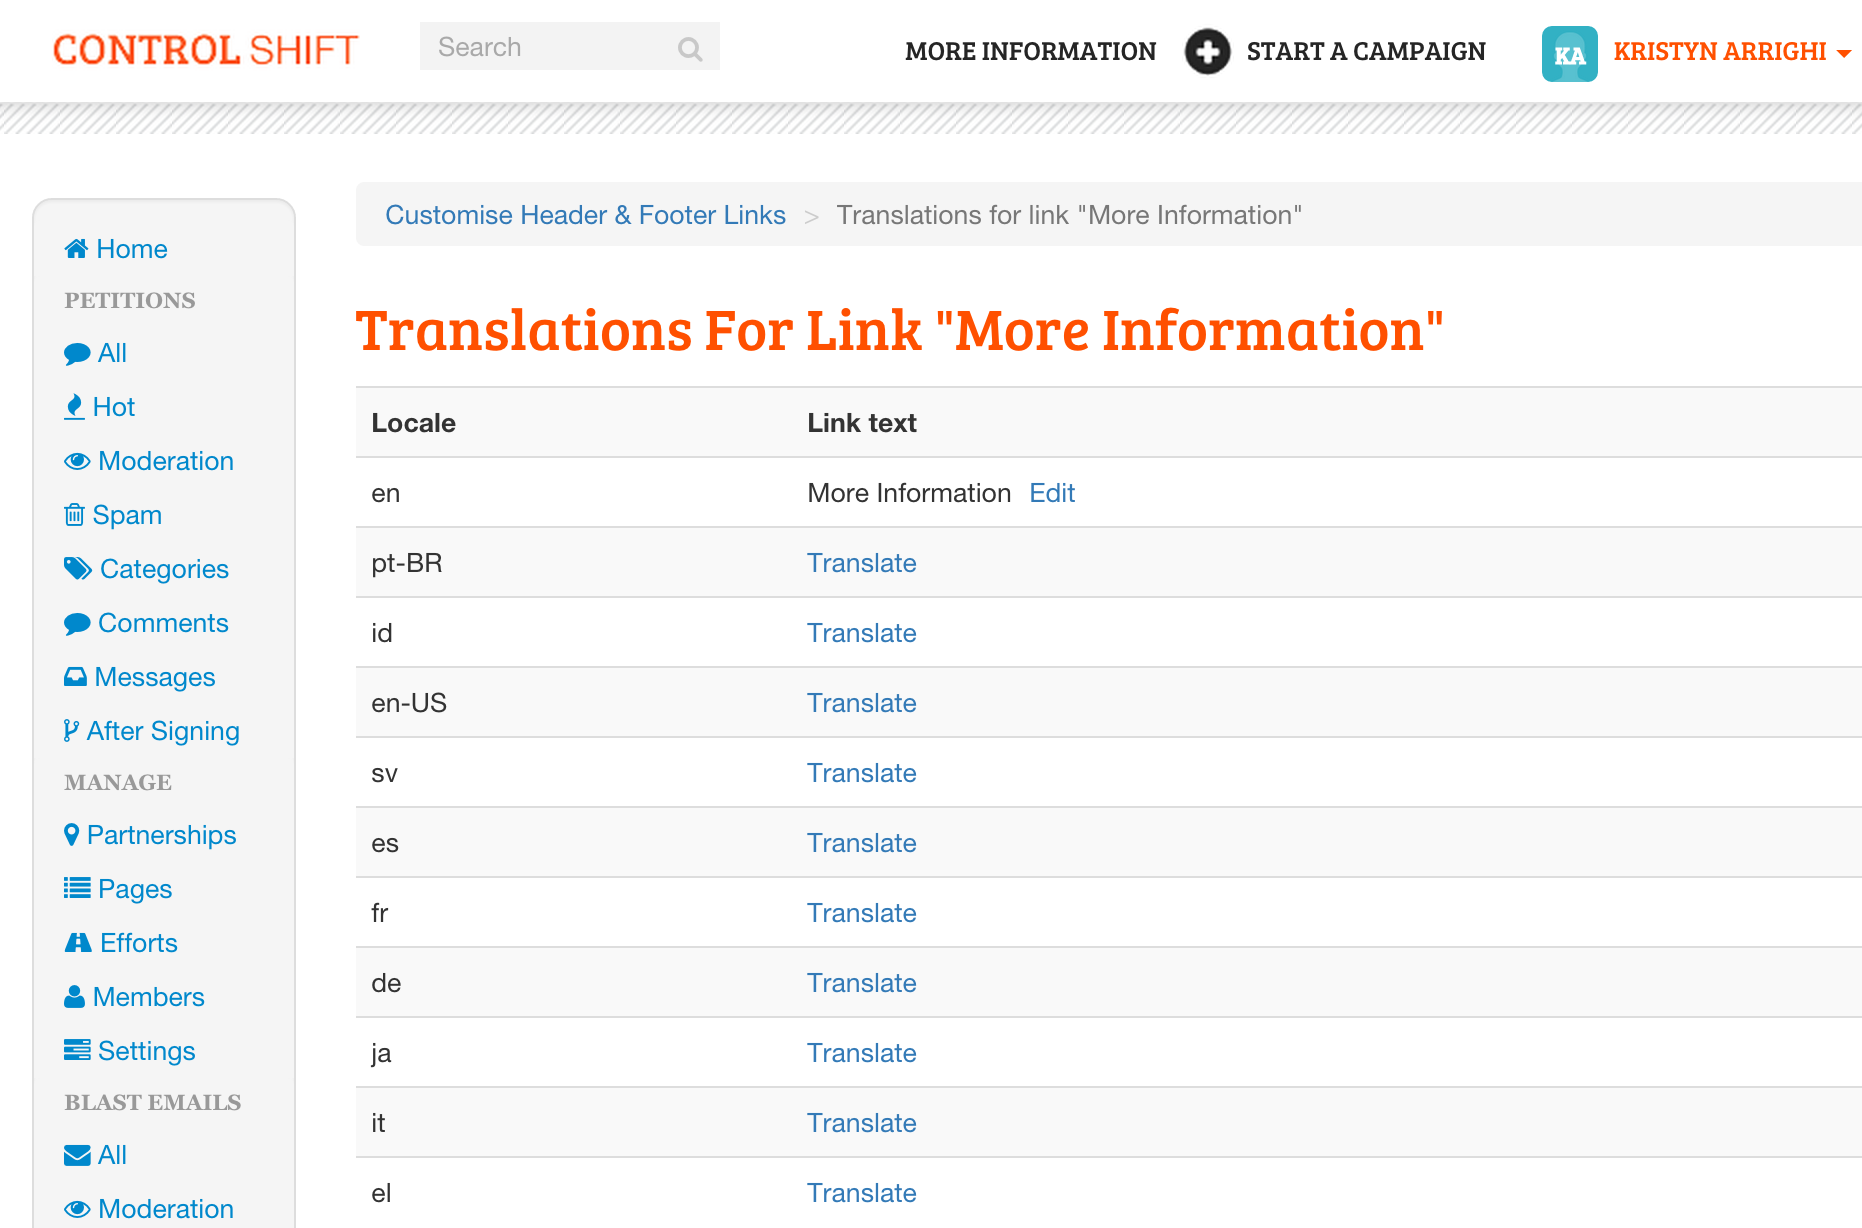
Task: Translate the de locale link
Action: (x=862, y=983)
